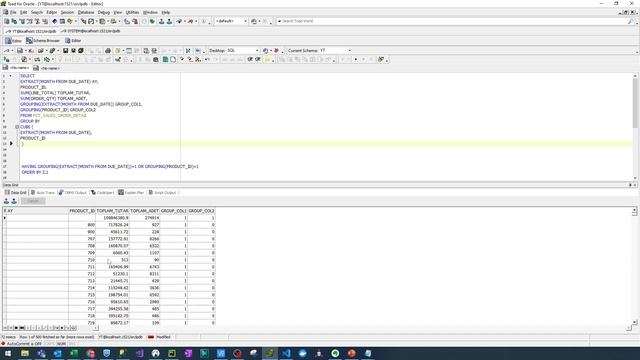Viewport: 640px width, 360px height.
Task: Switch to the Script Output tab
Action: 162,193
